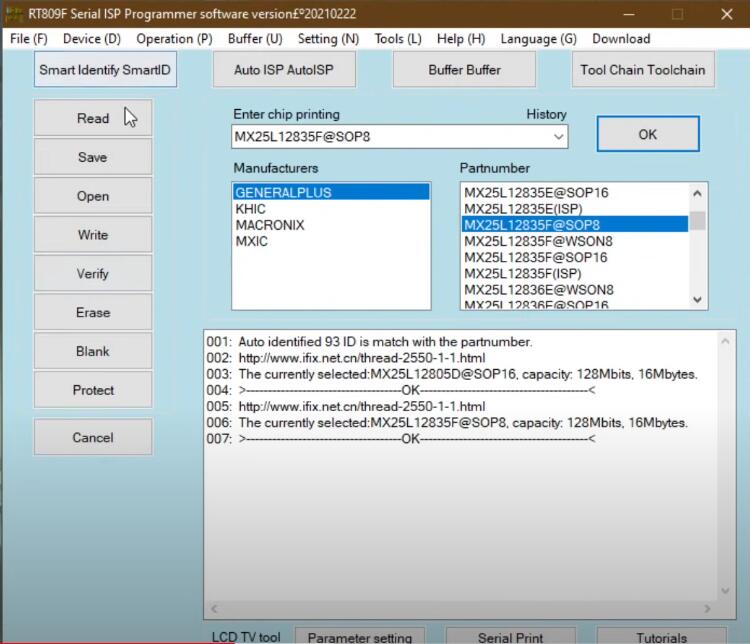The image size is (750, 644).
Task: Click Partnumber list scroll up arrow
Action: (697, 193)
